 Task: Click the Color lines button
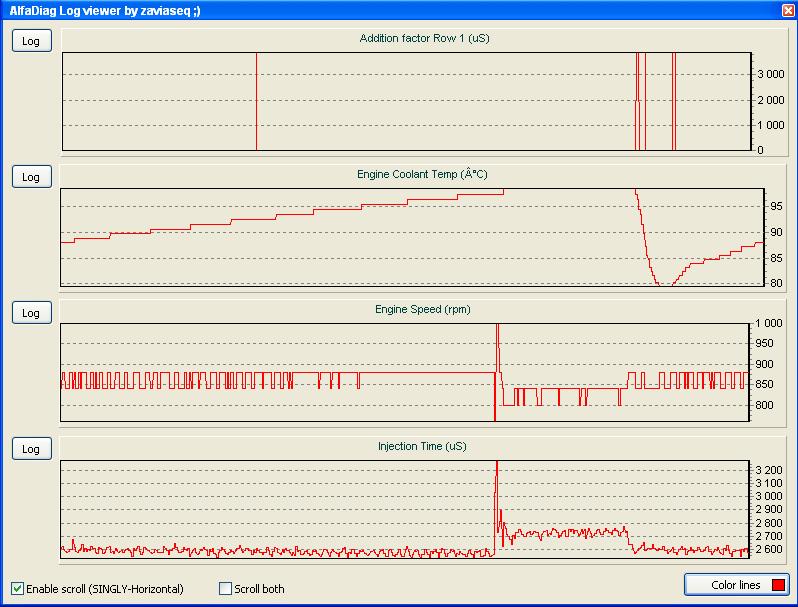735,585
